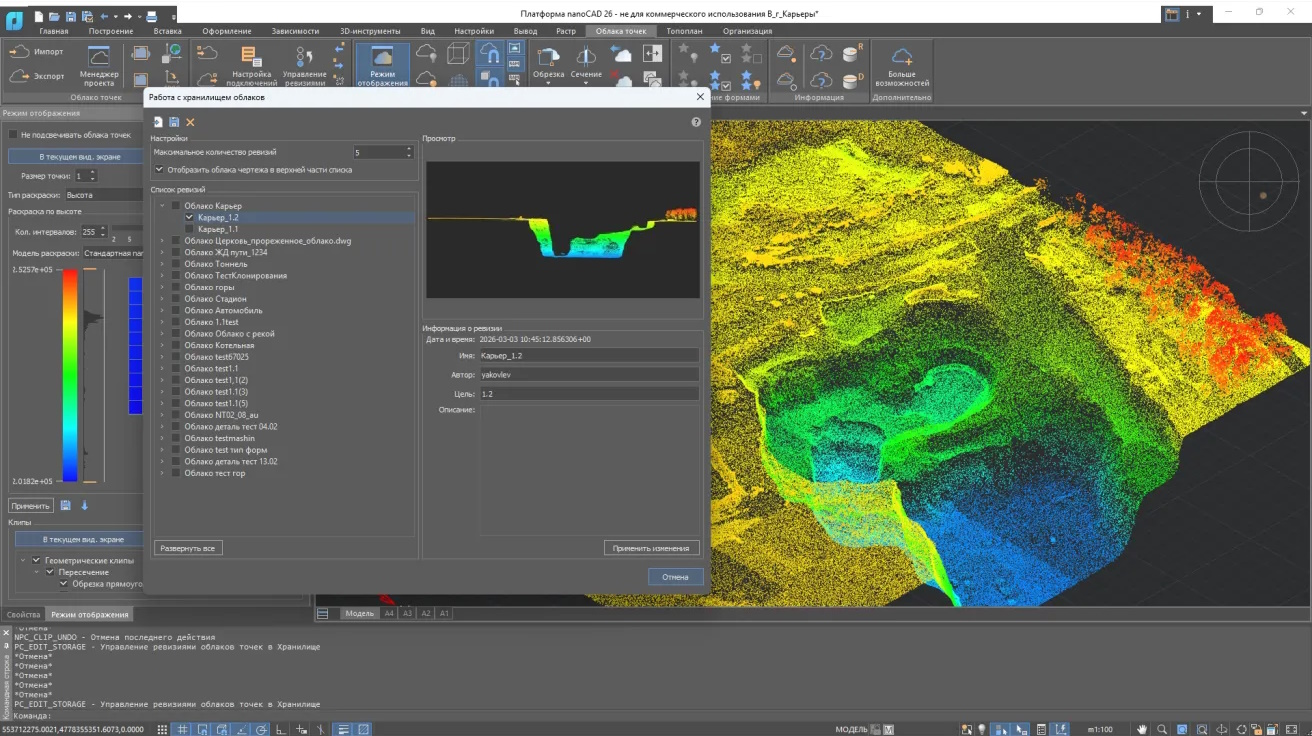1312x736 pixels.
Task: Click the Отмена button in dialog
Action: tap(675, 577)
